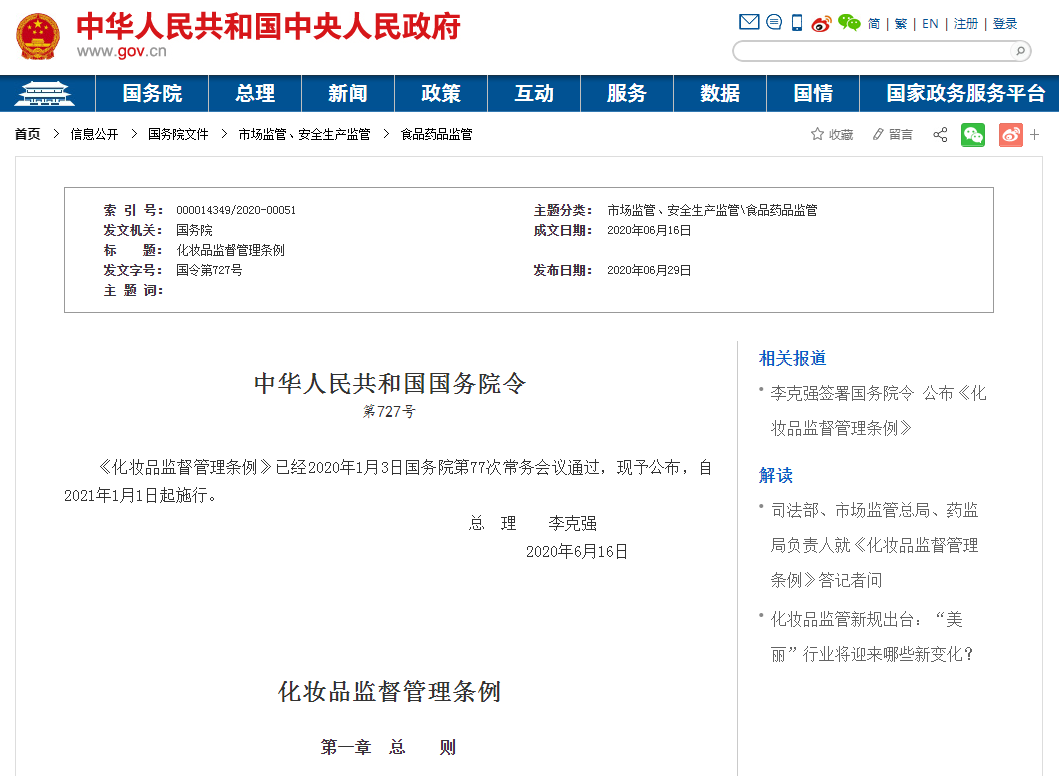Leave a comment via the 留言 pencil button
1059x776 pixels.
892,135
